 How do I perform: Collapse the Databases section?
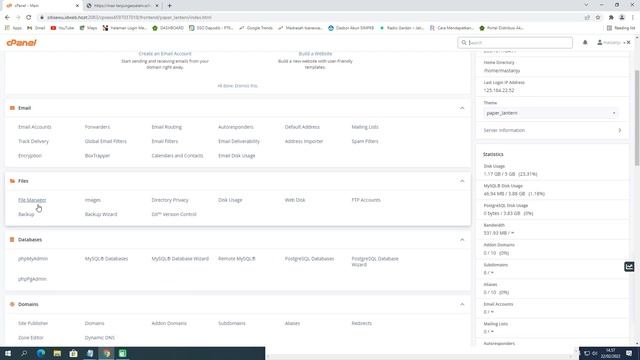462,240
